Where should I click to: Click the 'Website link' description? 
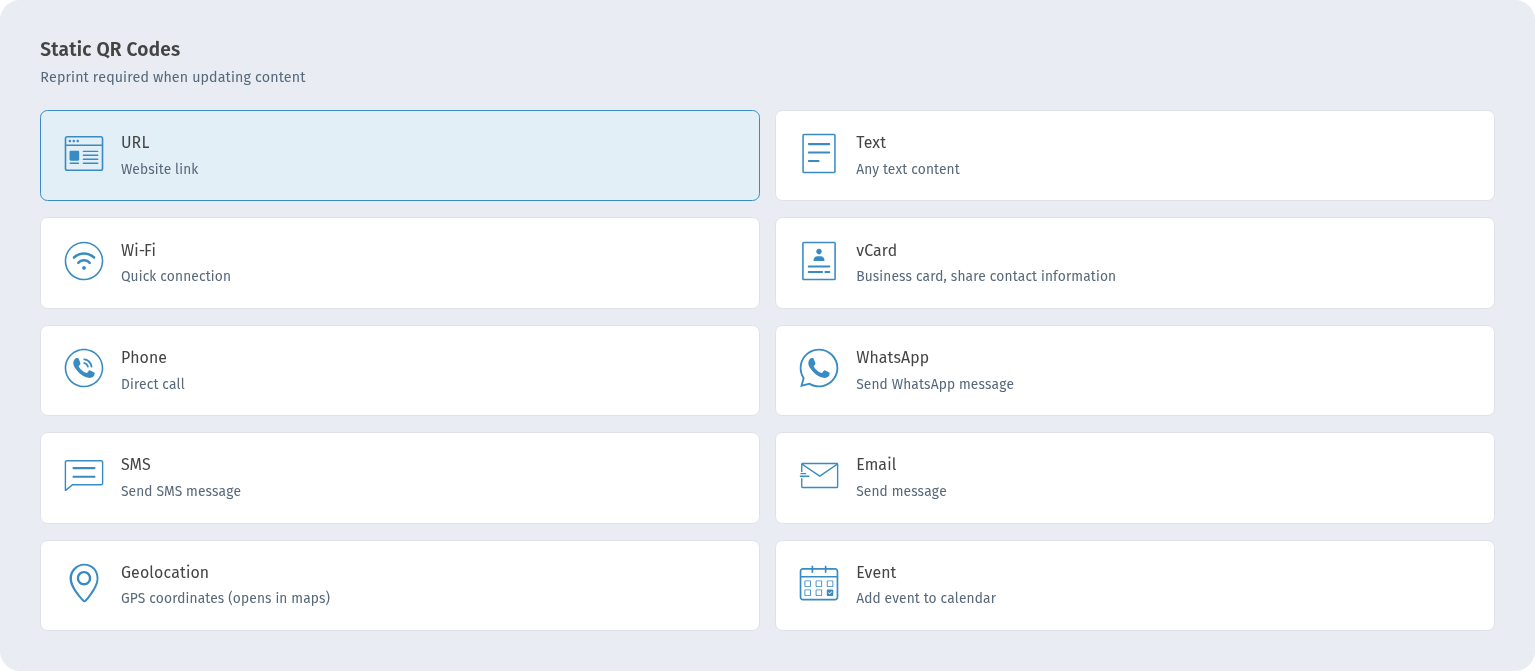point(160,169)
